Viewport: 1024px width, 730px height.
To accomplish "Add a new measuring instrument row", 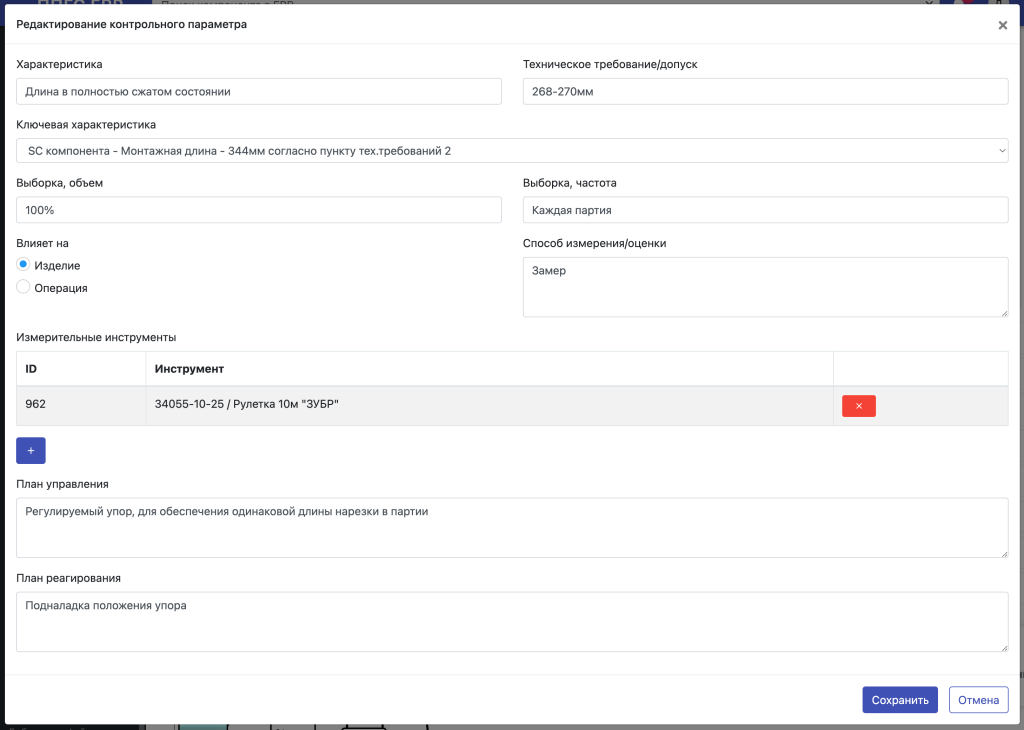I will click(31, 451).
